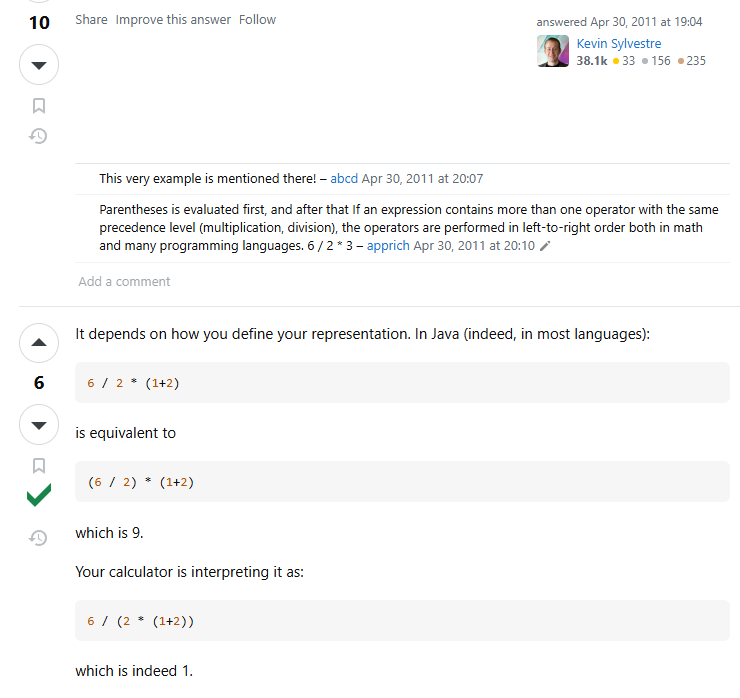Open activity history of the accepted answer
Screen dimensions: 740x698
tap(38, 538)
